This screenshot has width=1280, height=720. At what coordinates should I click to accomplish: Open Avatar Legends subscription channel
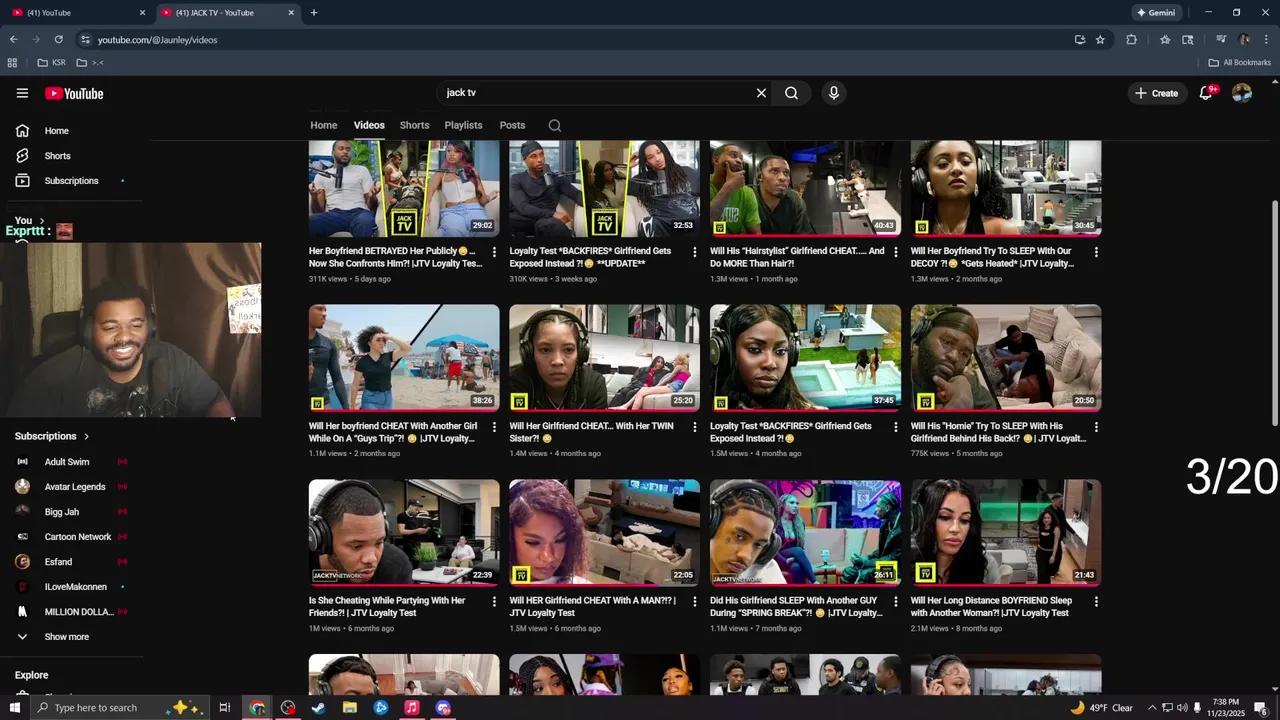75,487
